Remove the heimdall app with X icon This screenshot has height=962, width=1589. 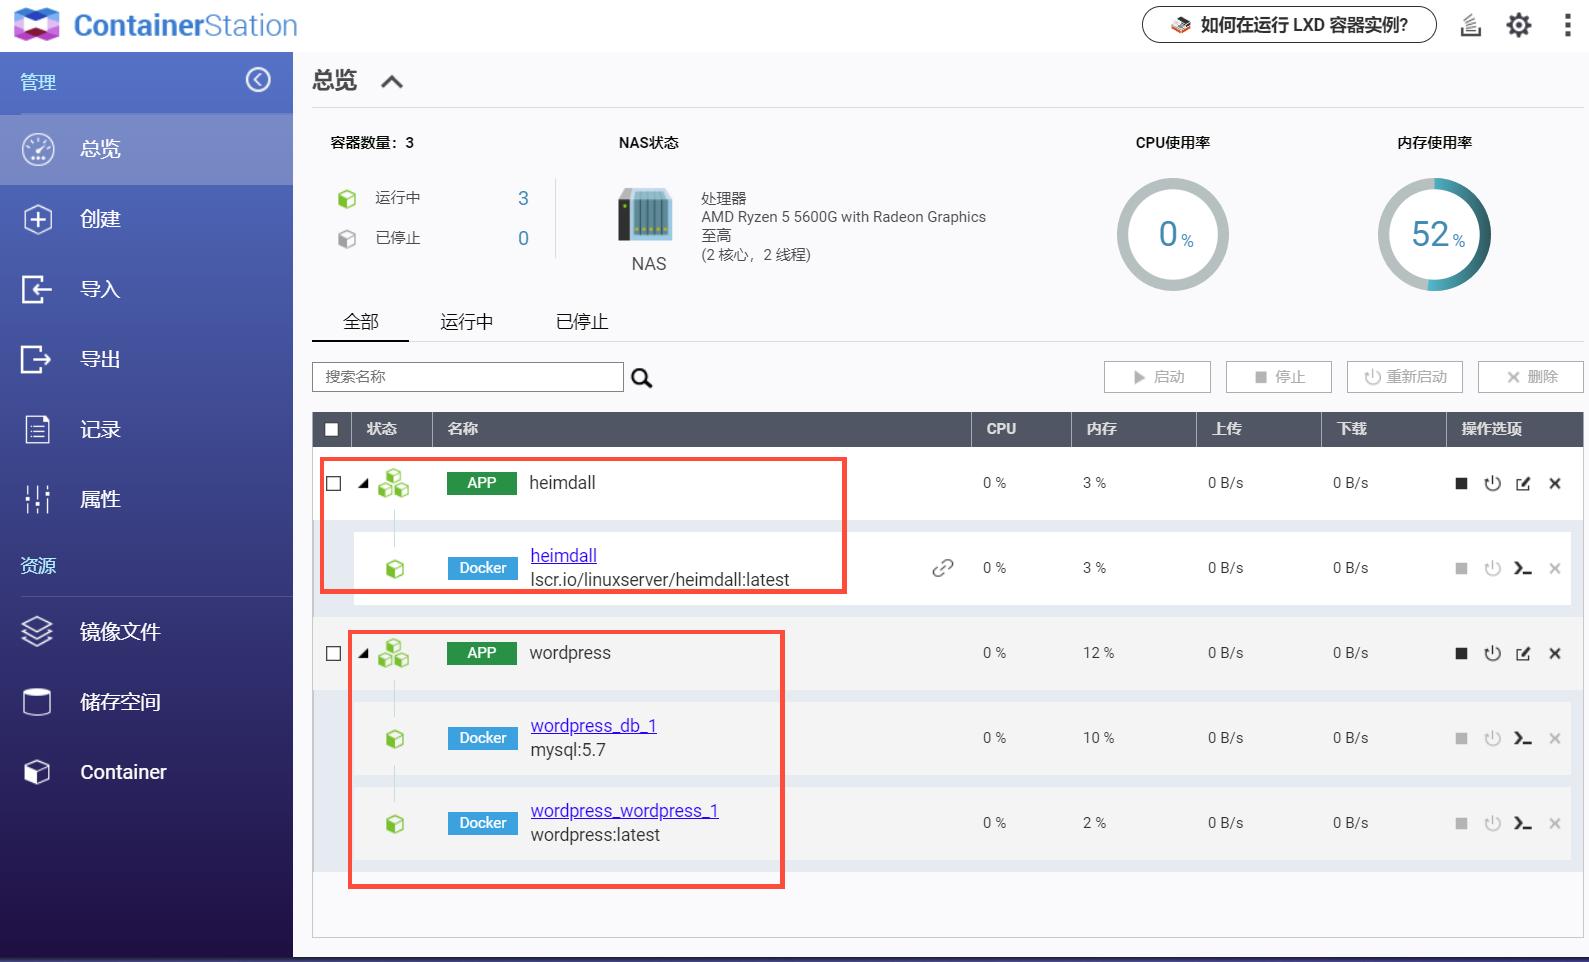[x=1555, y=484]
